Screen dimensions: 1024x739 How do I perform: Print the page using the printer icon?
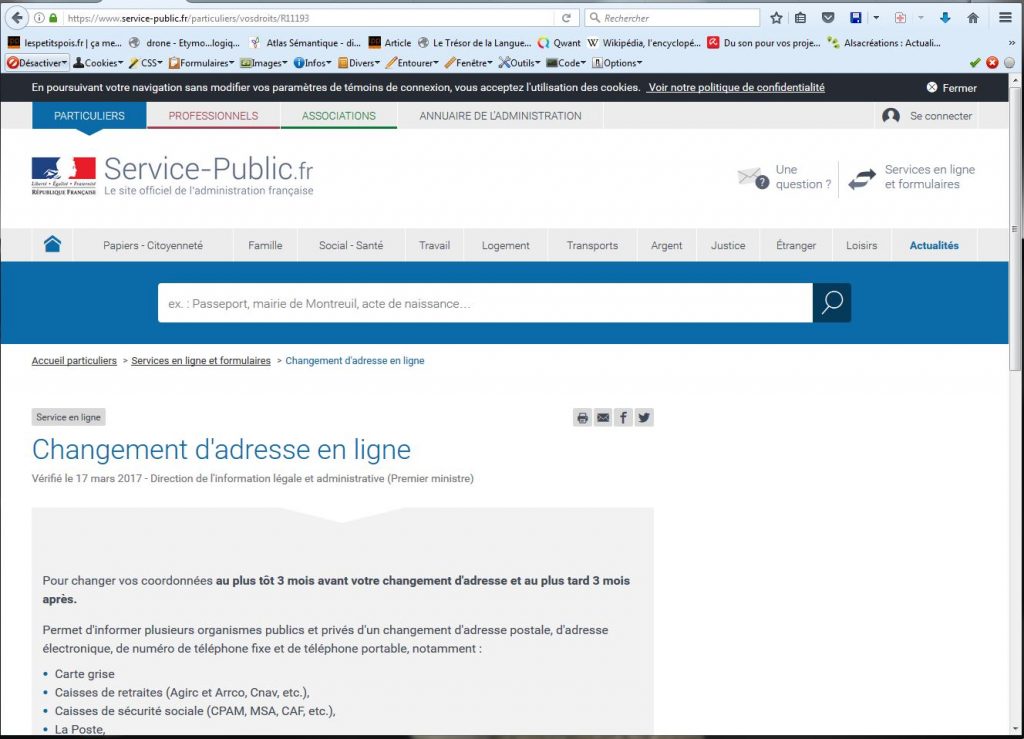click(x=582, y=418)
